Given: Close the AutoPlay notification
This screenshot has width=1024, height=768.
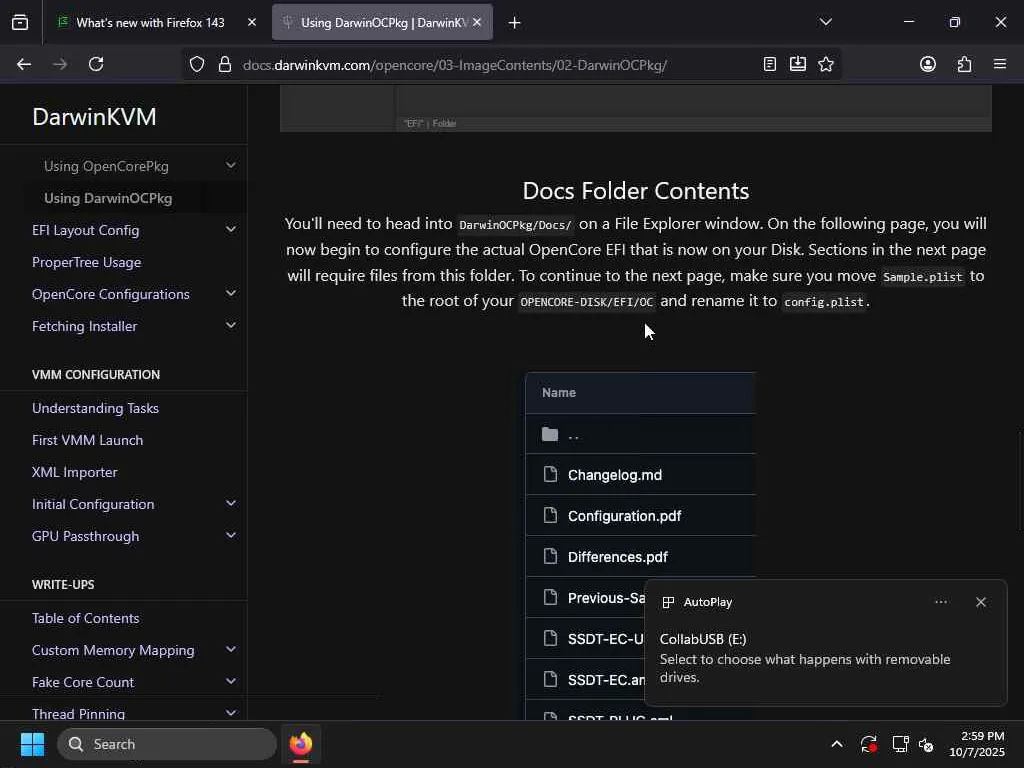Looking at the screenshot, I should coord(980,602).
